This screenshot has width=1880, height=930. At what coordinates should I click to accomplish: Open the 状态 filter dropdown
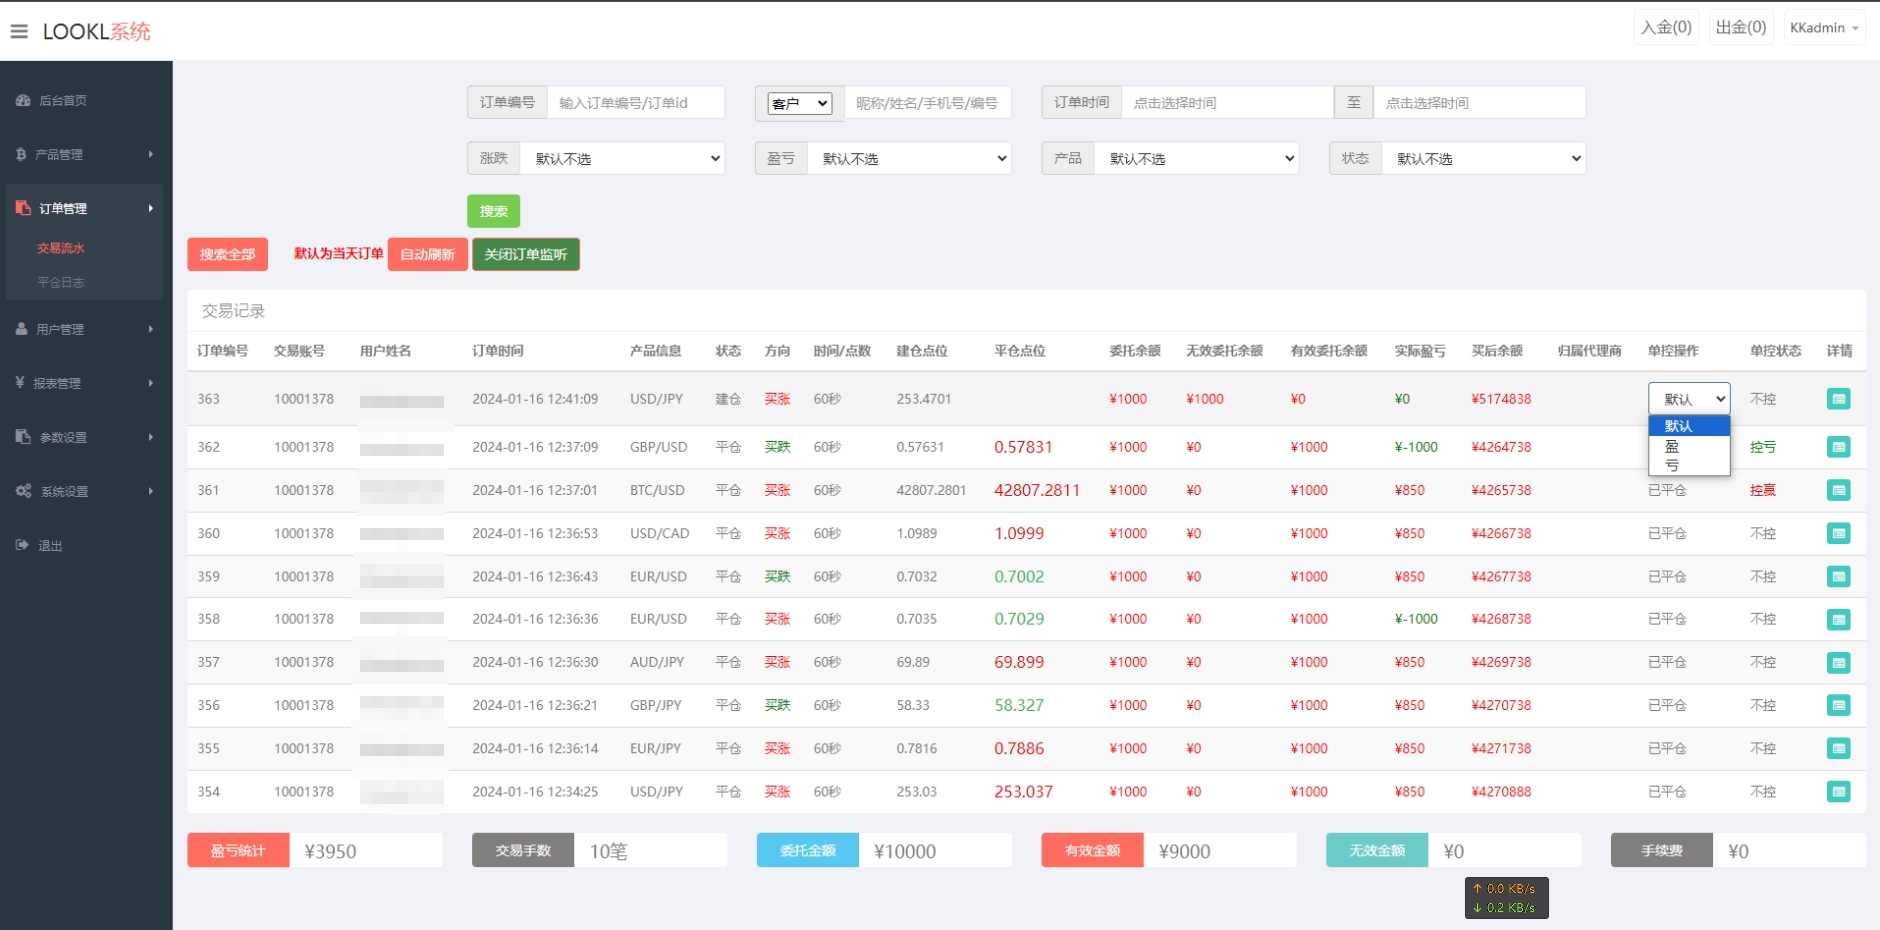[x=1484, y=159]
